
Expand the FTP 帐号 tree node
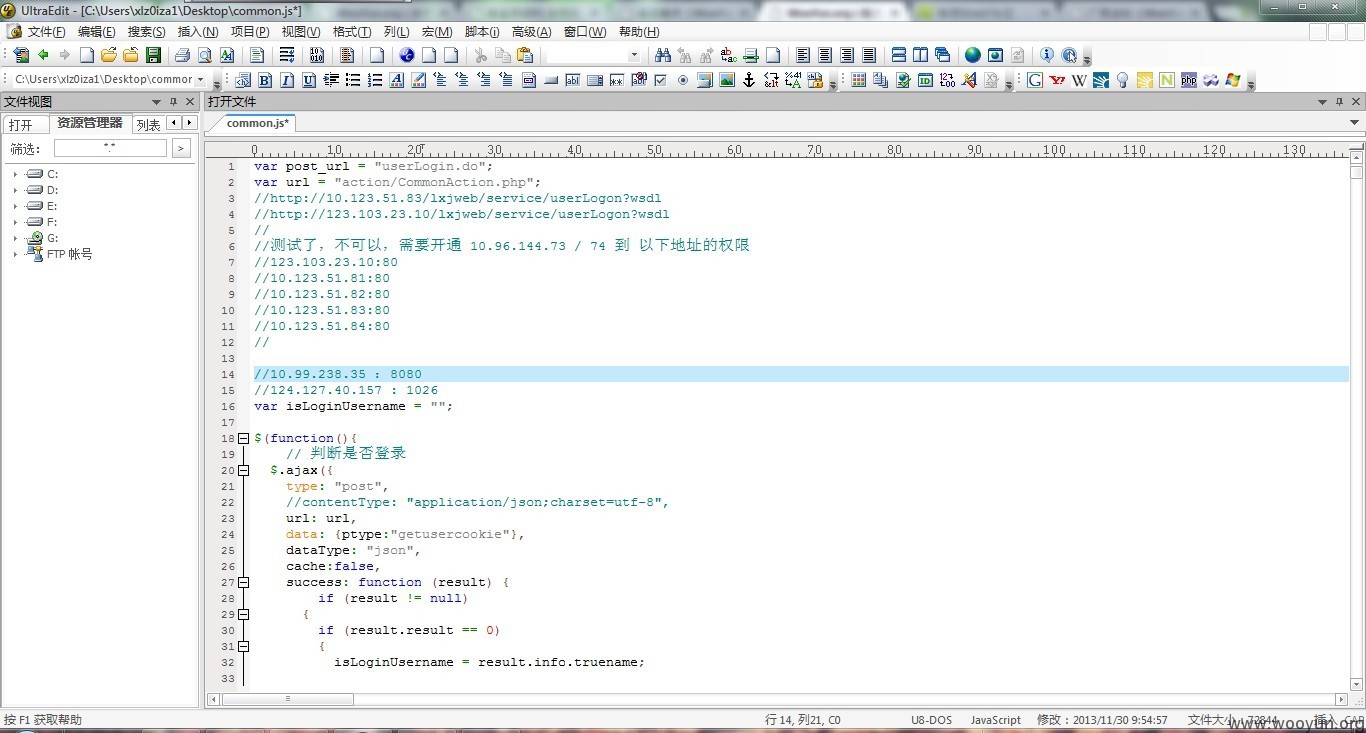[15, 254]
